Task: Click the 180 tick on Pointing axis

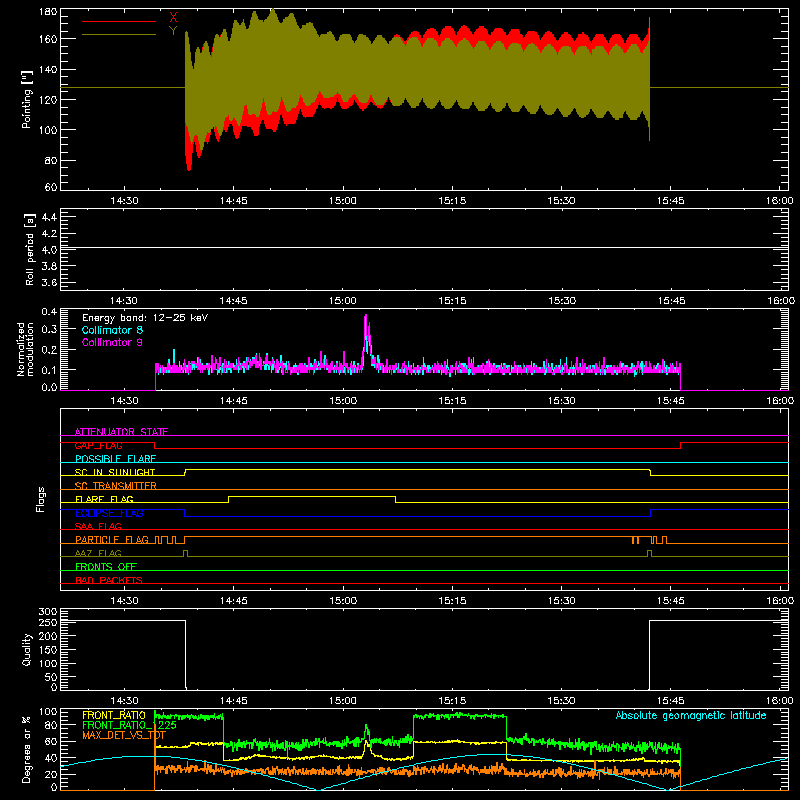Action: 48,12
